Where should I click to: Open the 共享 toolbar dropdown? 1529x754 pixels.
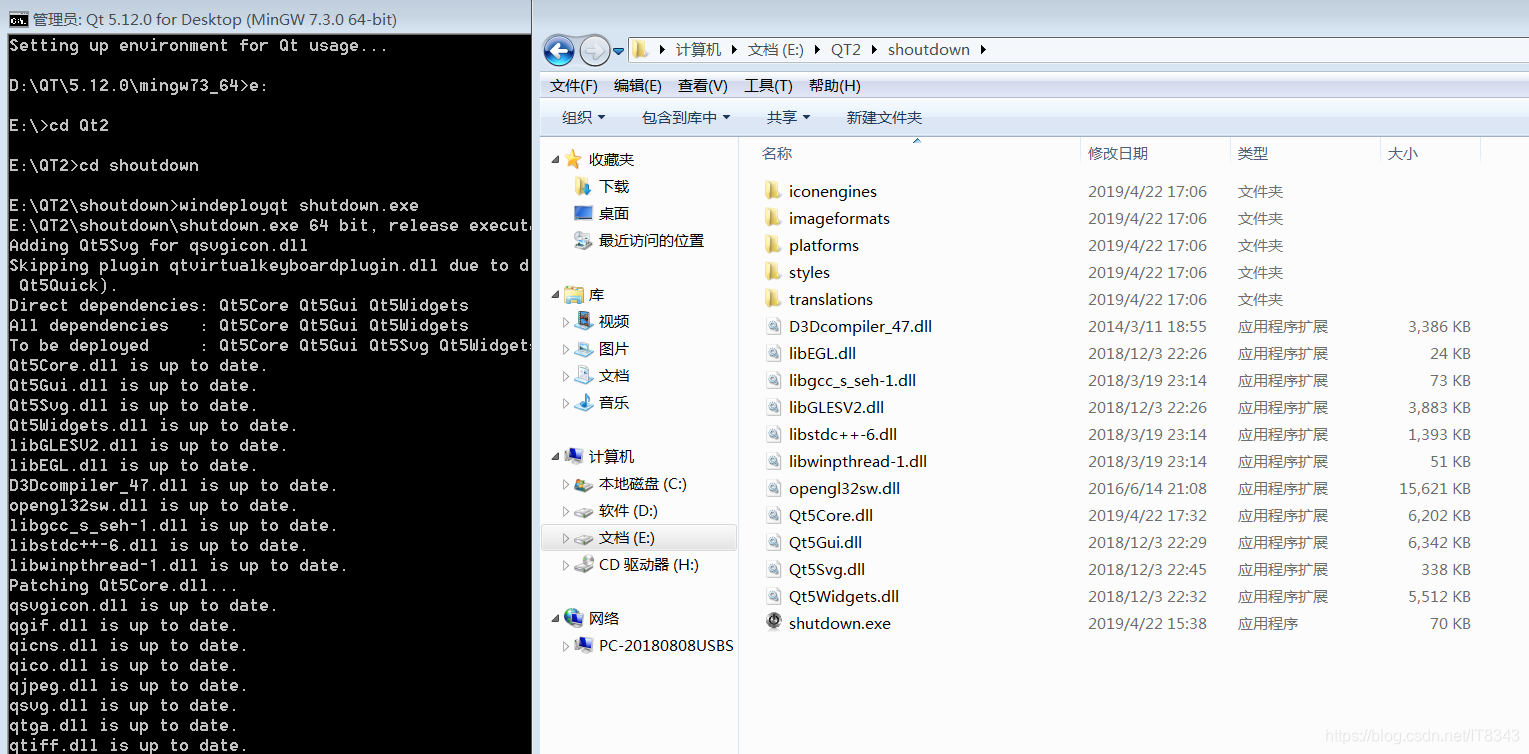(788, 118)
